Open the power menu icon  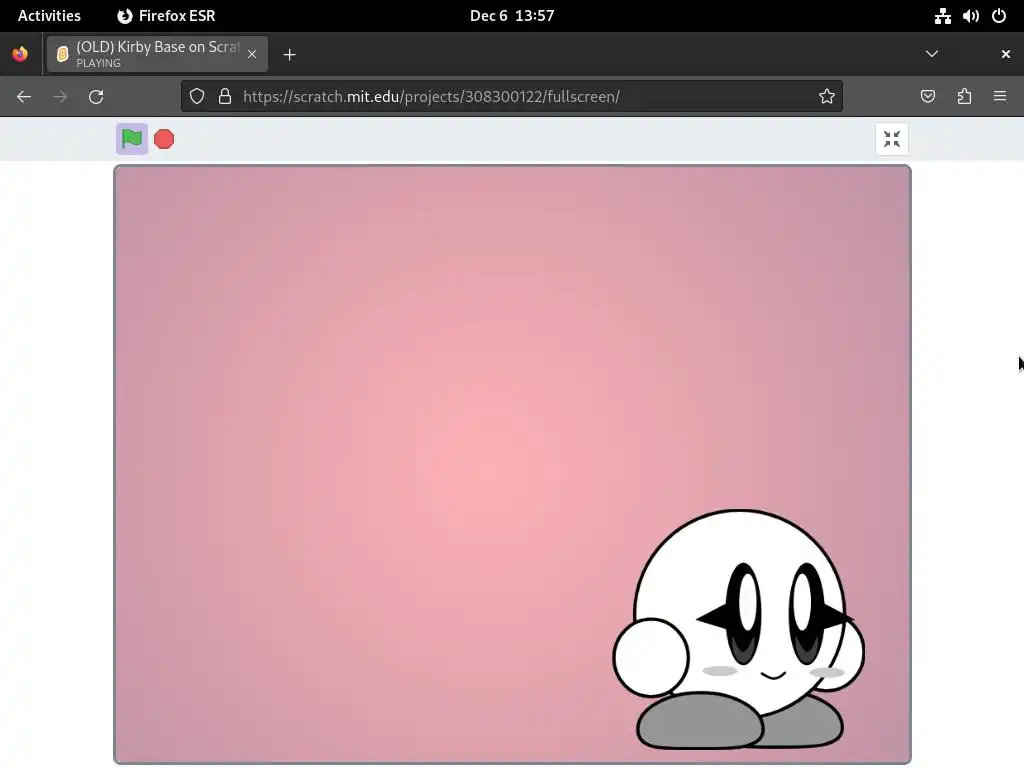(999, 16)
